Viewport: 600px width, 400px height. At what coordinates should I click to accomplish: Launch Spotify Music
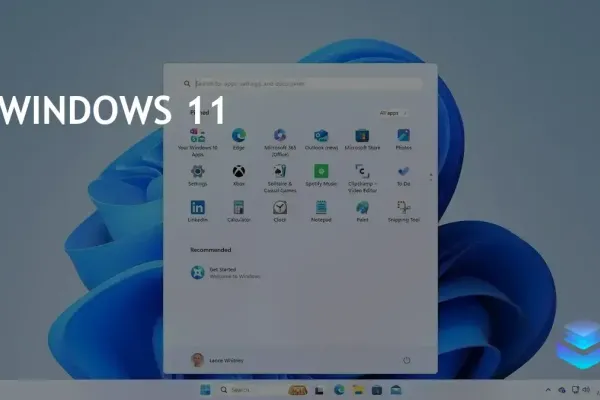(x=321, y=175)
